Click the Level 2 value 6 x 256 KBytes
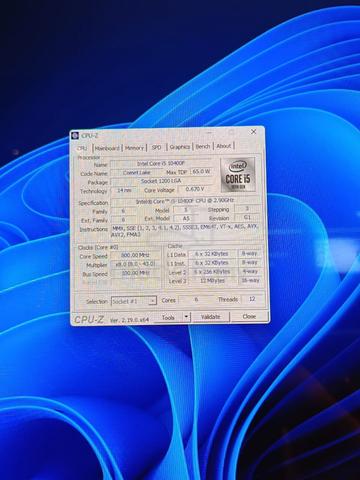The width and height of the screenshot is (360, 480). [x=212, y=272]
